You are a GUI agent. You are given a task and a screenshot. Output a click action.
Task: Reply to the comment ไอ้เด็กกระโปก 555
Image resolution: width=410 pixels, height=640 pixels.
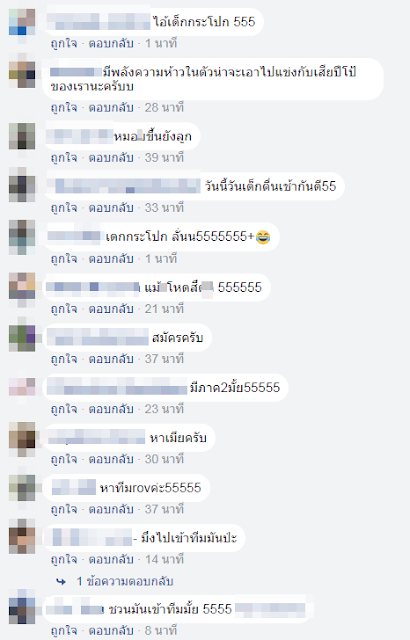coord(111,43)
